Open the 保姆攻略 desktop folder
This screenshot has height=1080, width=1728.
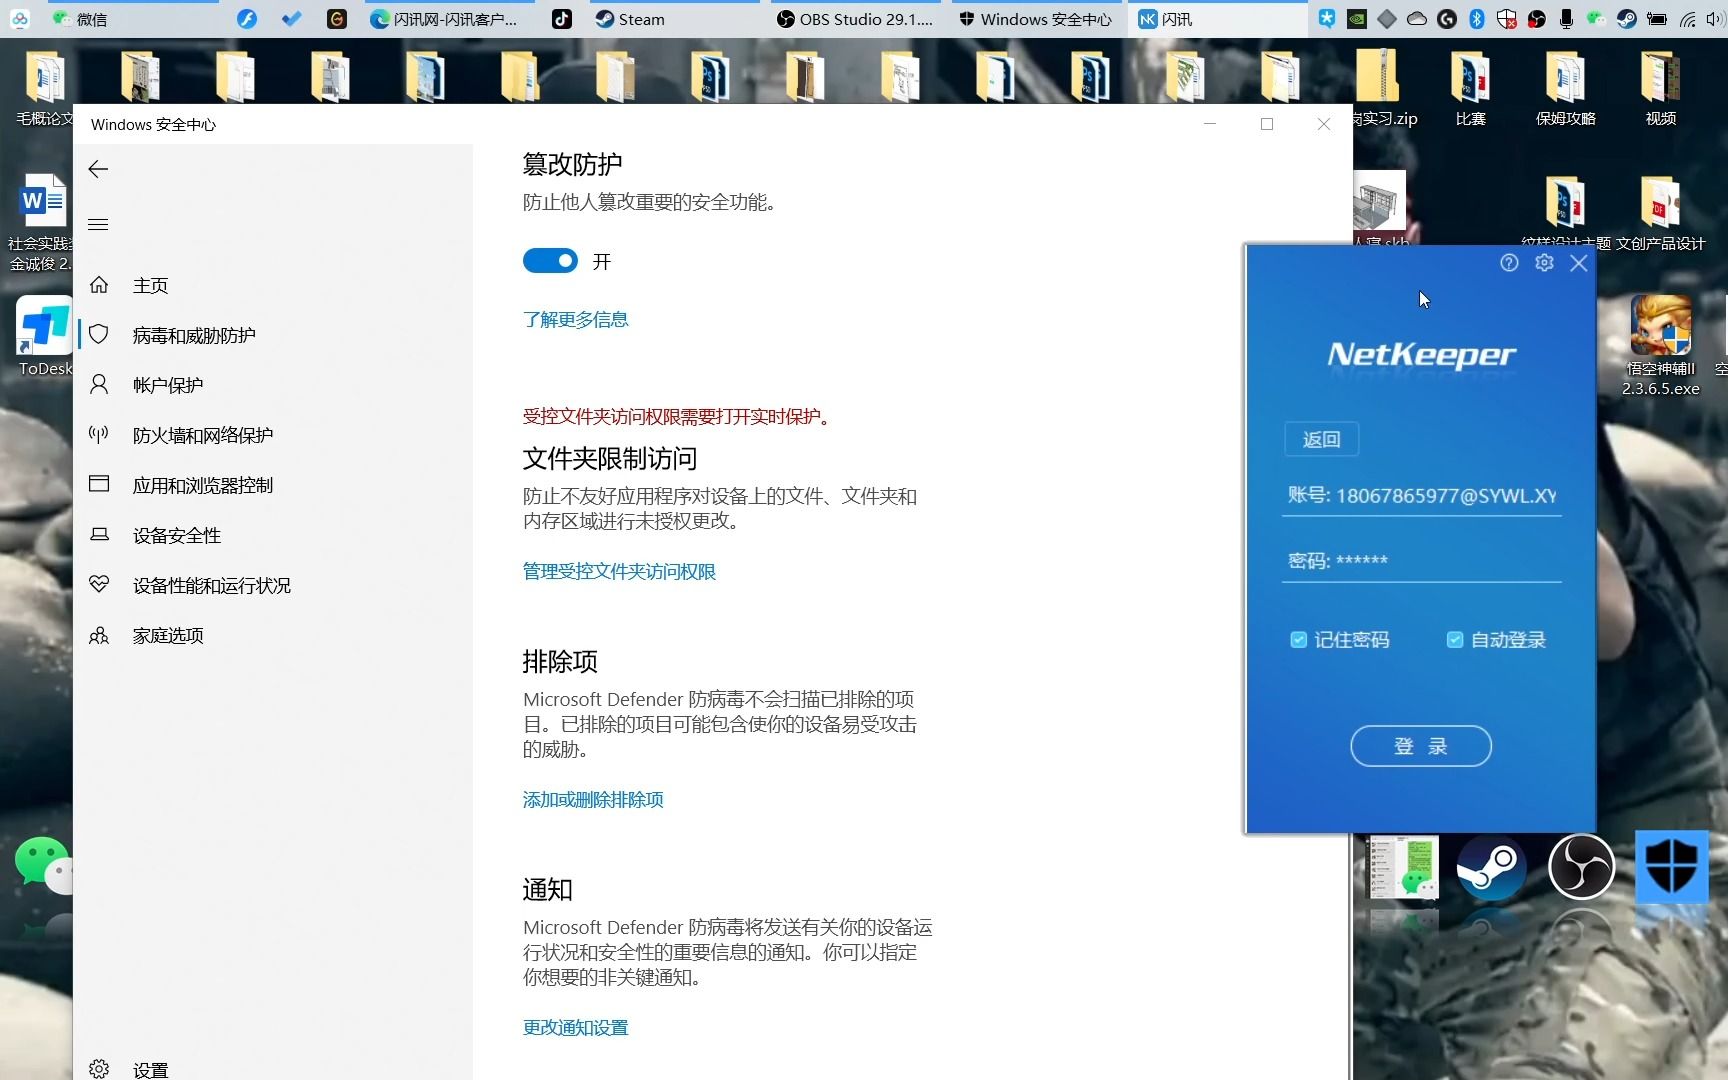[1565, 88]
